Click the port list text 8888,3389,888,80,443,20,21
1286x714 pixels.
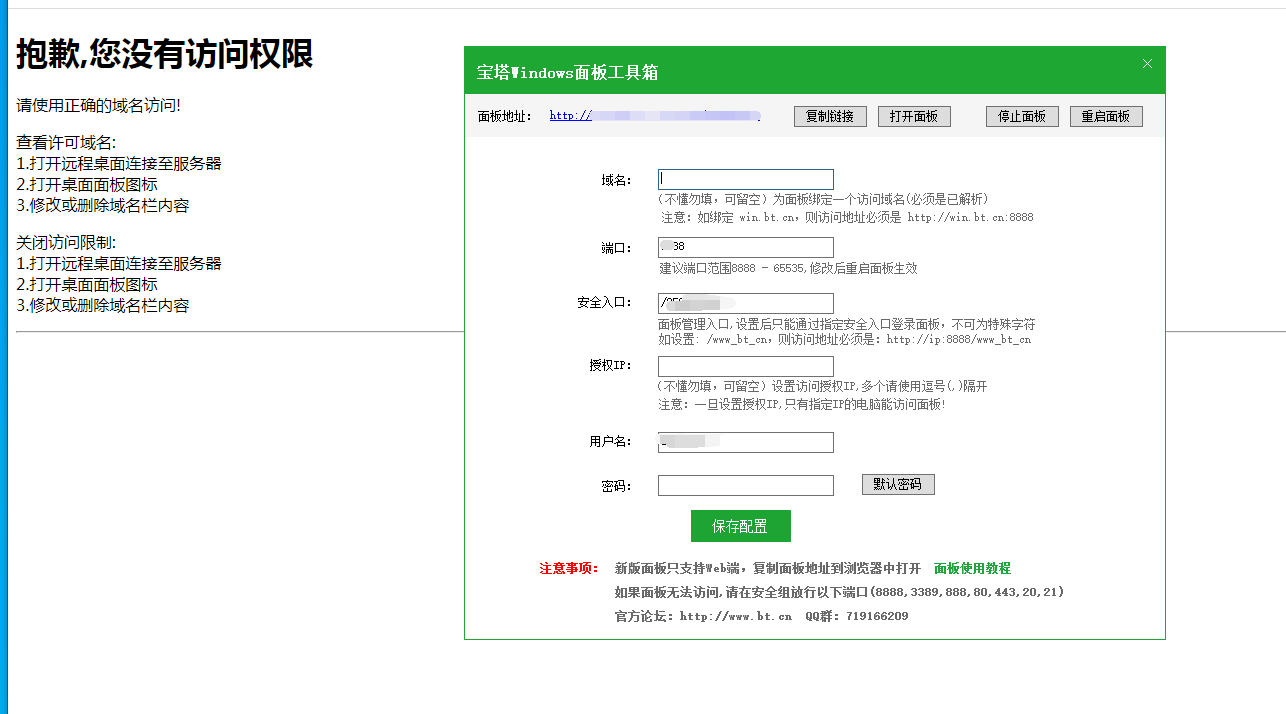pyautogui.click(x=967, y=592)
